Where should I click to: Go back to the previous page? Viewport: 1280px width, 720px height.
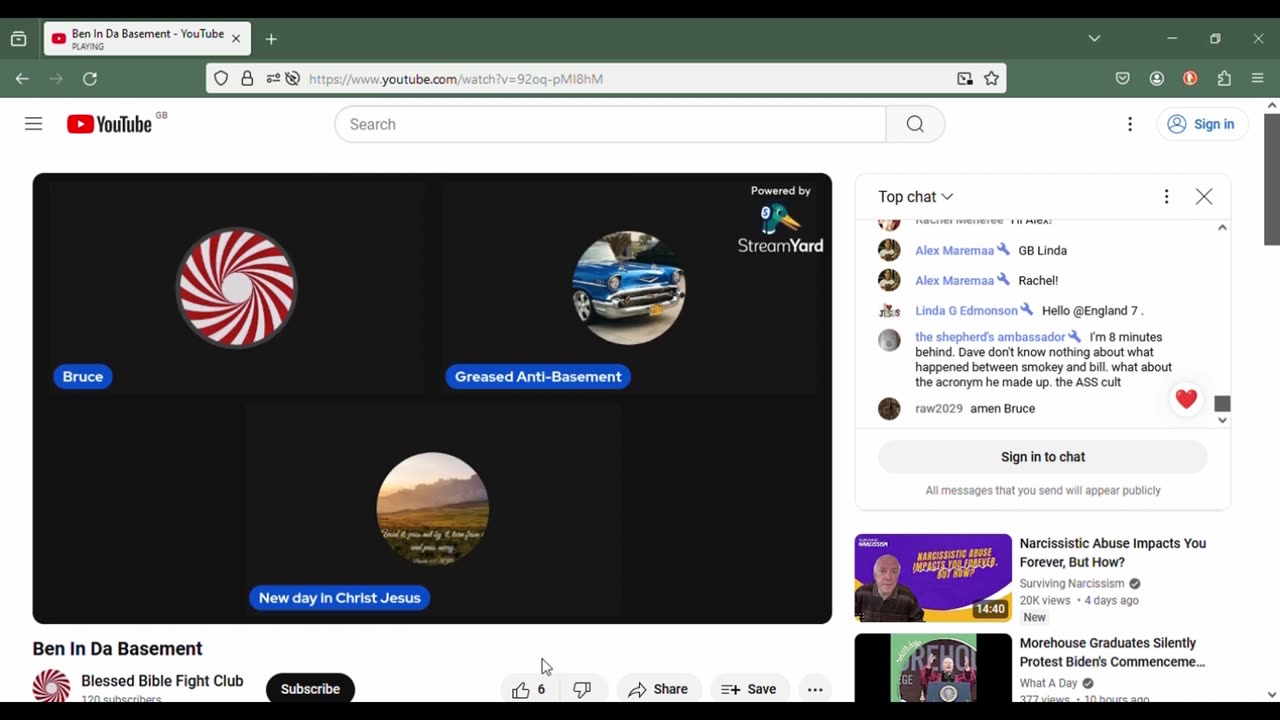point(22,79)
